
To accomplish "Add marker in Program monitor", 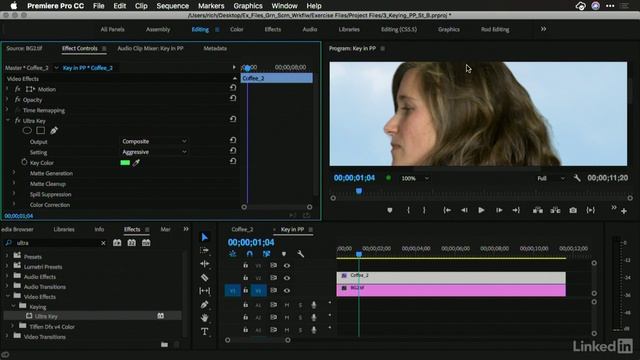I will coord(390,210).
